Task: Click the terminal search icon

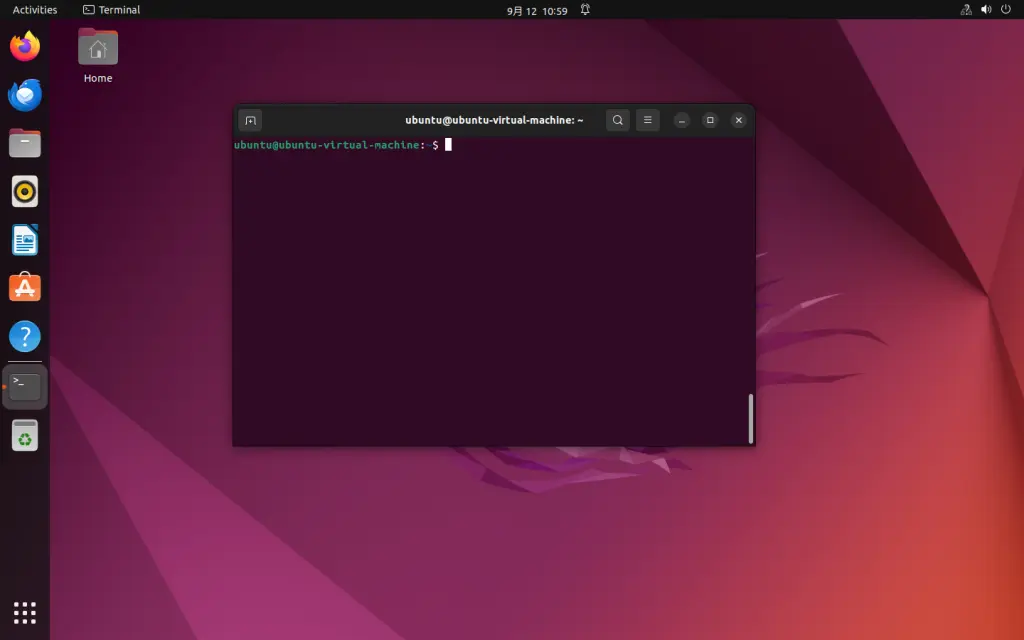Action: click(618, 120)
